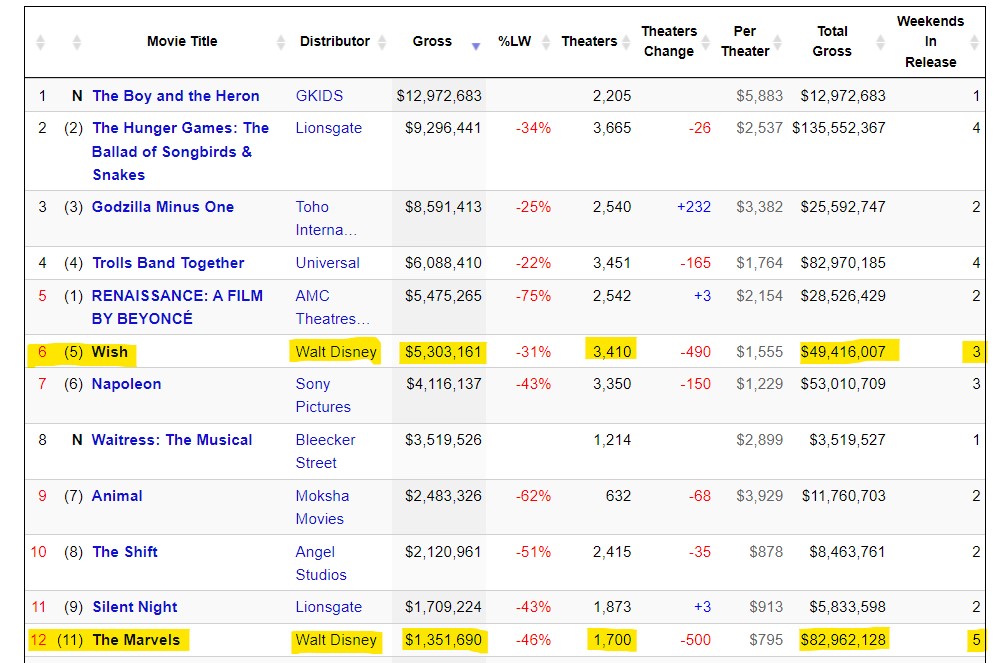Click sort arrows beside %LW header
997x663 pixels.
coord(547,43)
